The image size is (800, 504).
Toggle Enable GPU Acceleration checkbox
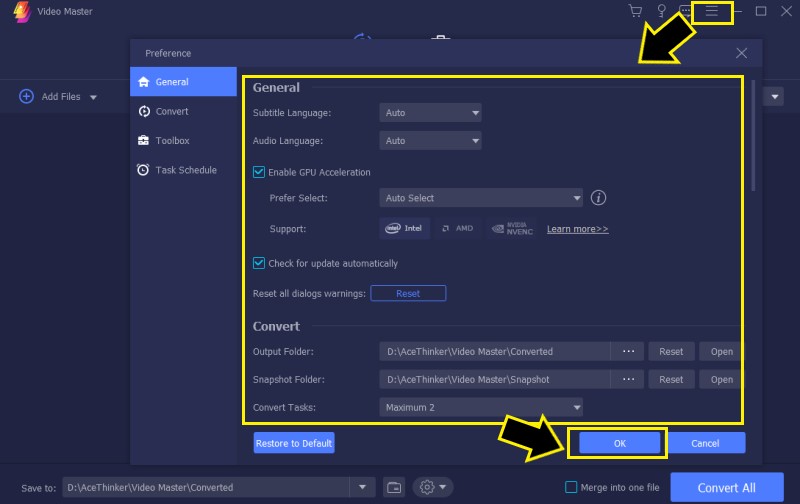(x=259, y=172)
